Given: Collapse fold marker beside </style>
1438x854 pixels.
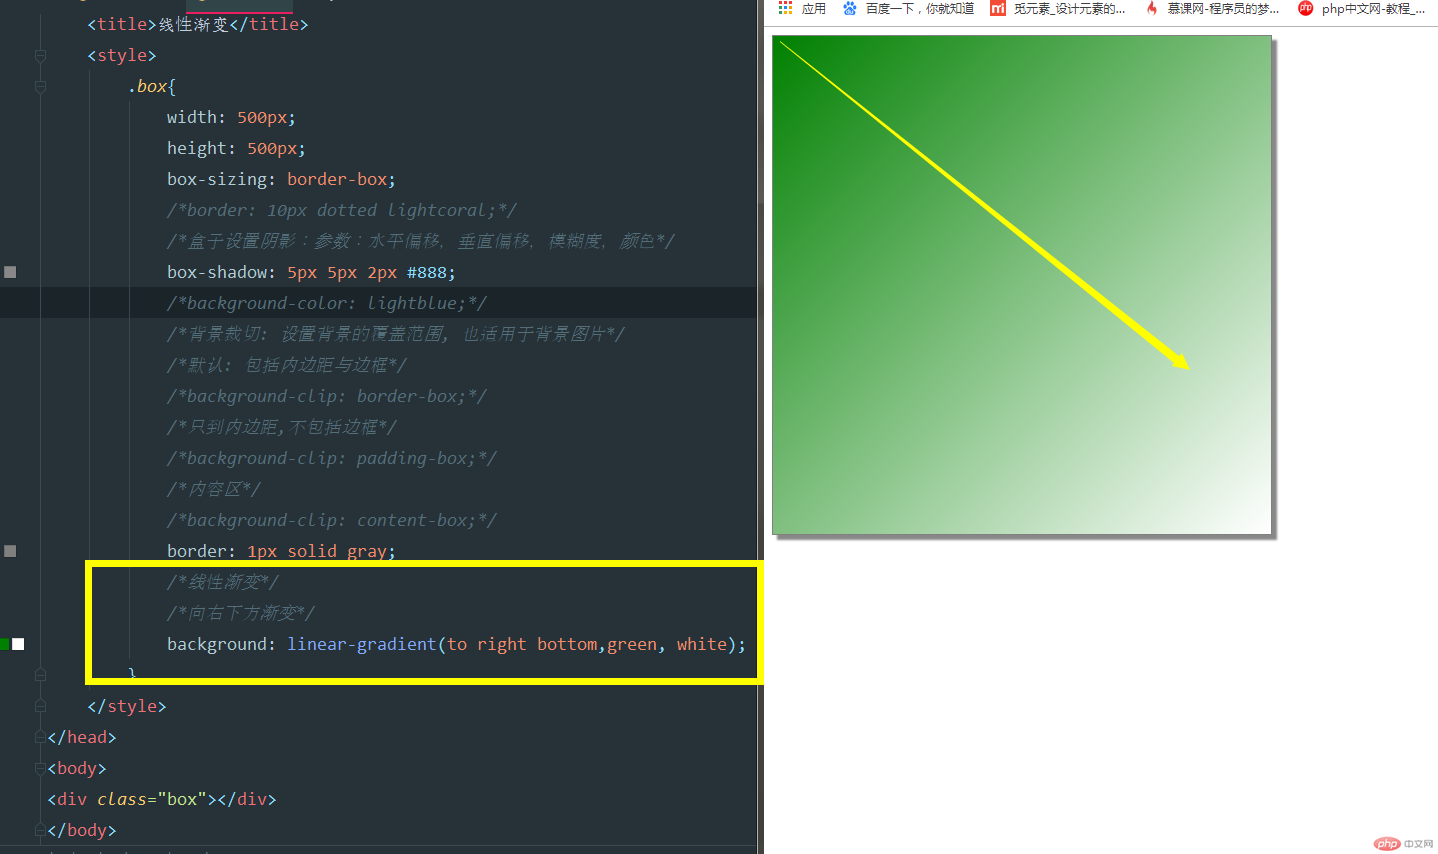Looking at the screenshot, I should point(40,706).
